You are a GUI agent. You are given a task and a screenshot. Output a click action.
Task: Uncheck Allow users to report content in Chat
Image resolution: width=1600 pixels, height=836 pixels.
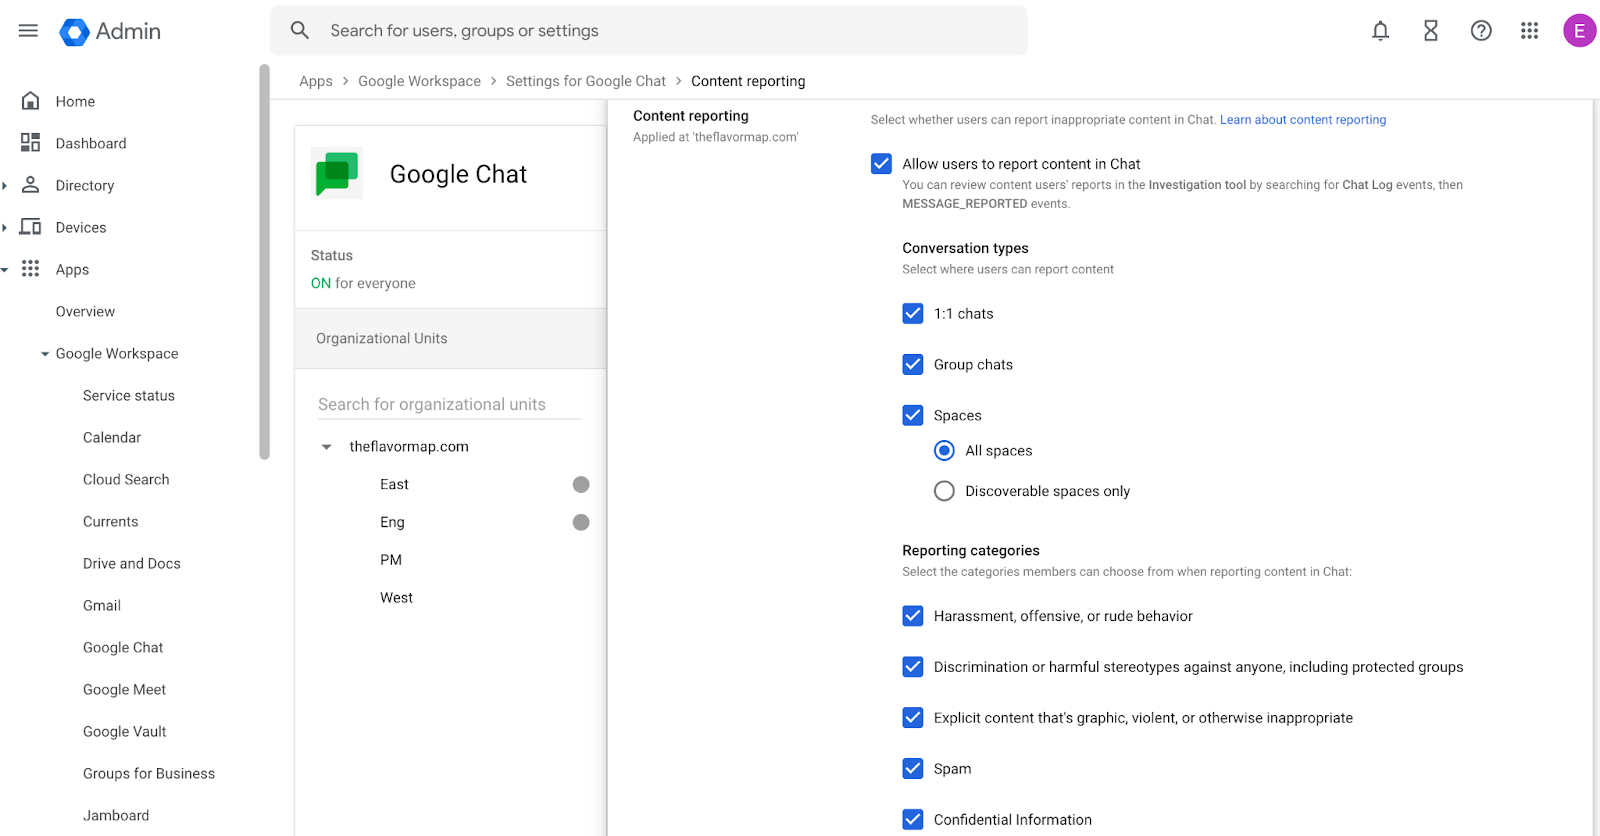881,164
